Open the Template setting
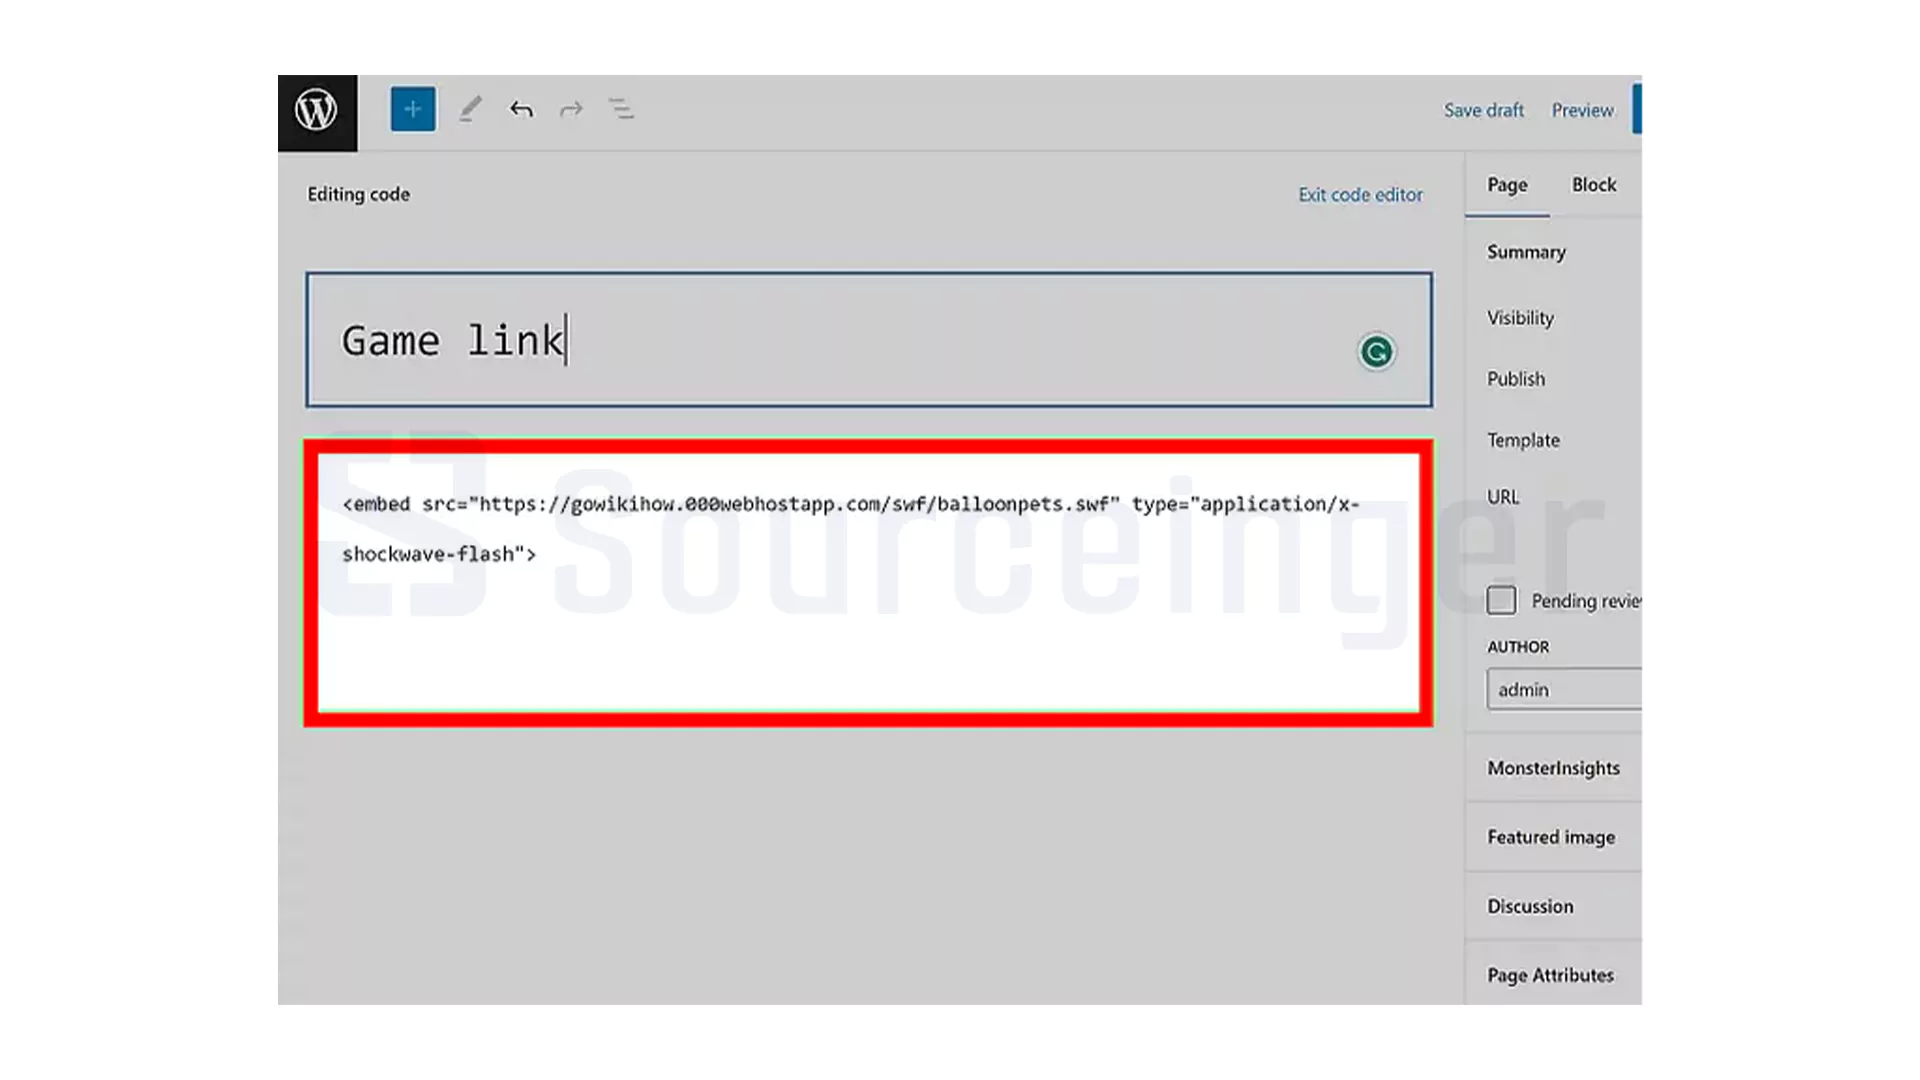The image size is (1920, 1080). (1523, 440)
